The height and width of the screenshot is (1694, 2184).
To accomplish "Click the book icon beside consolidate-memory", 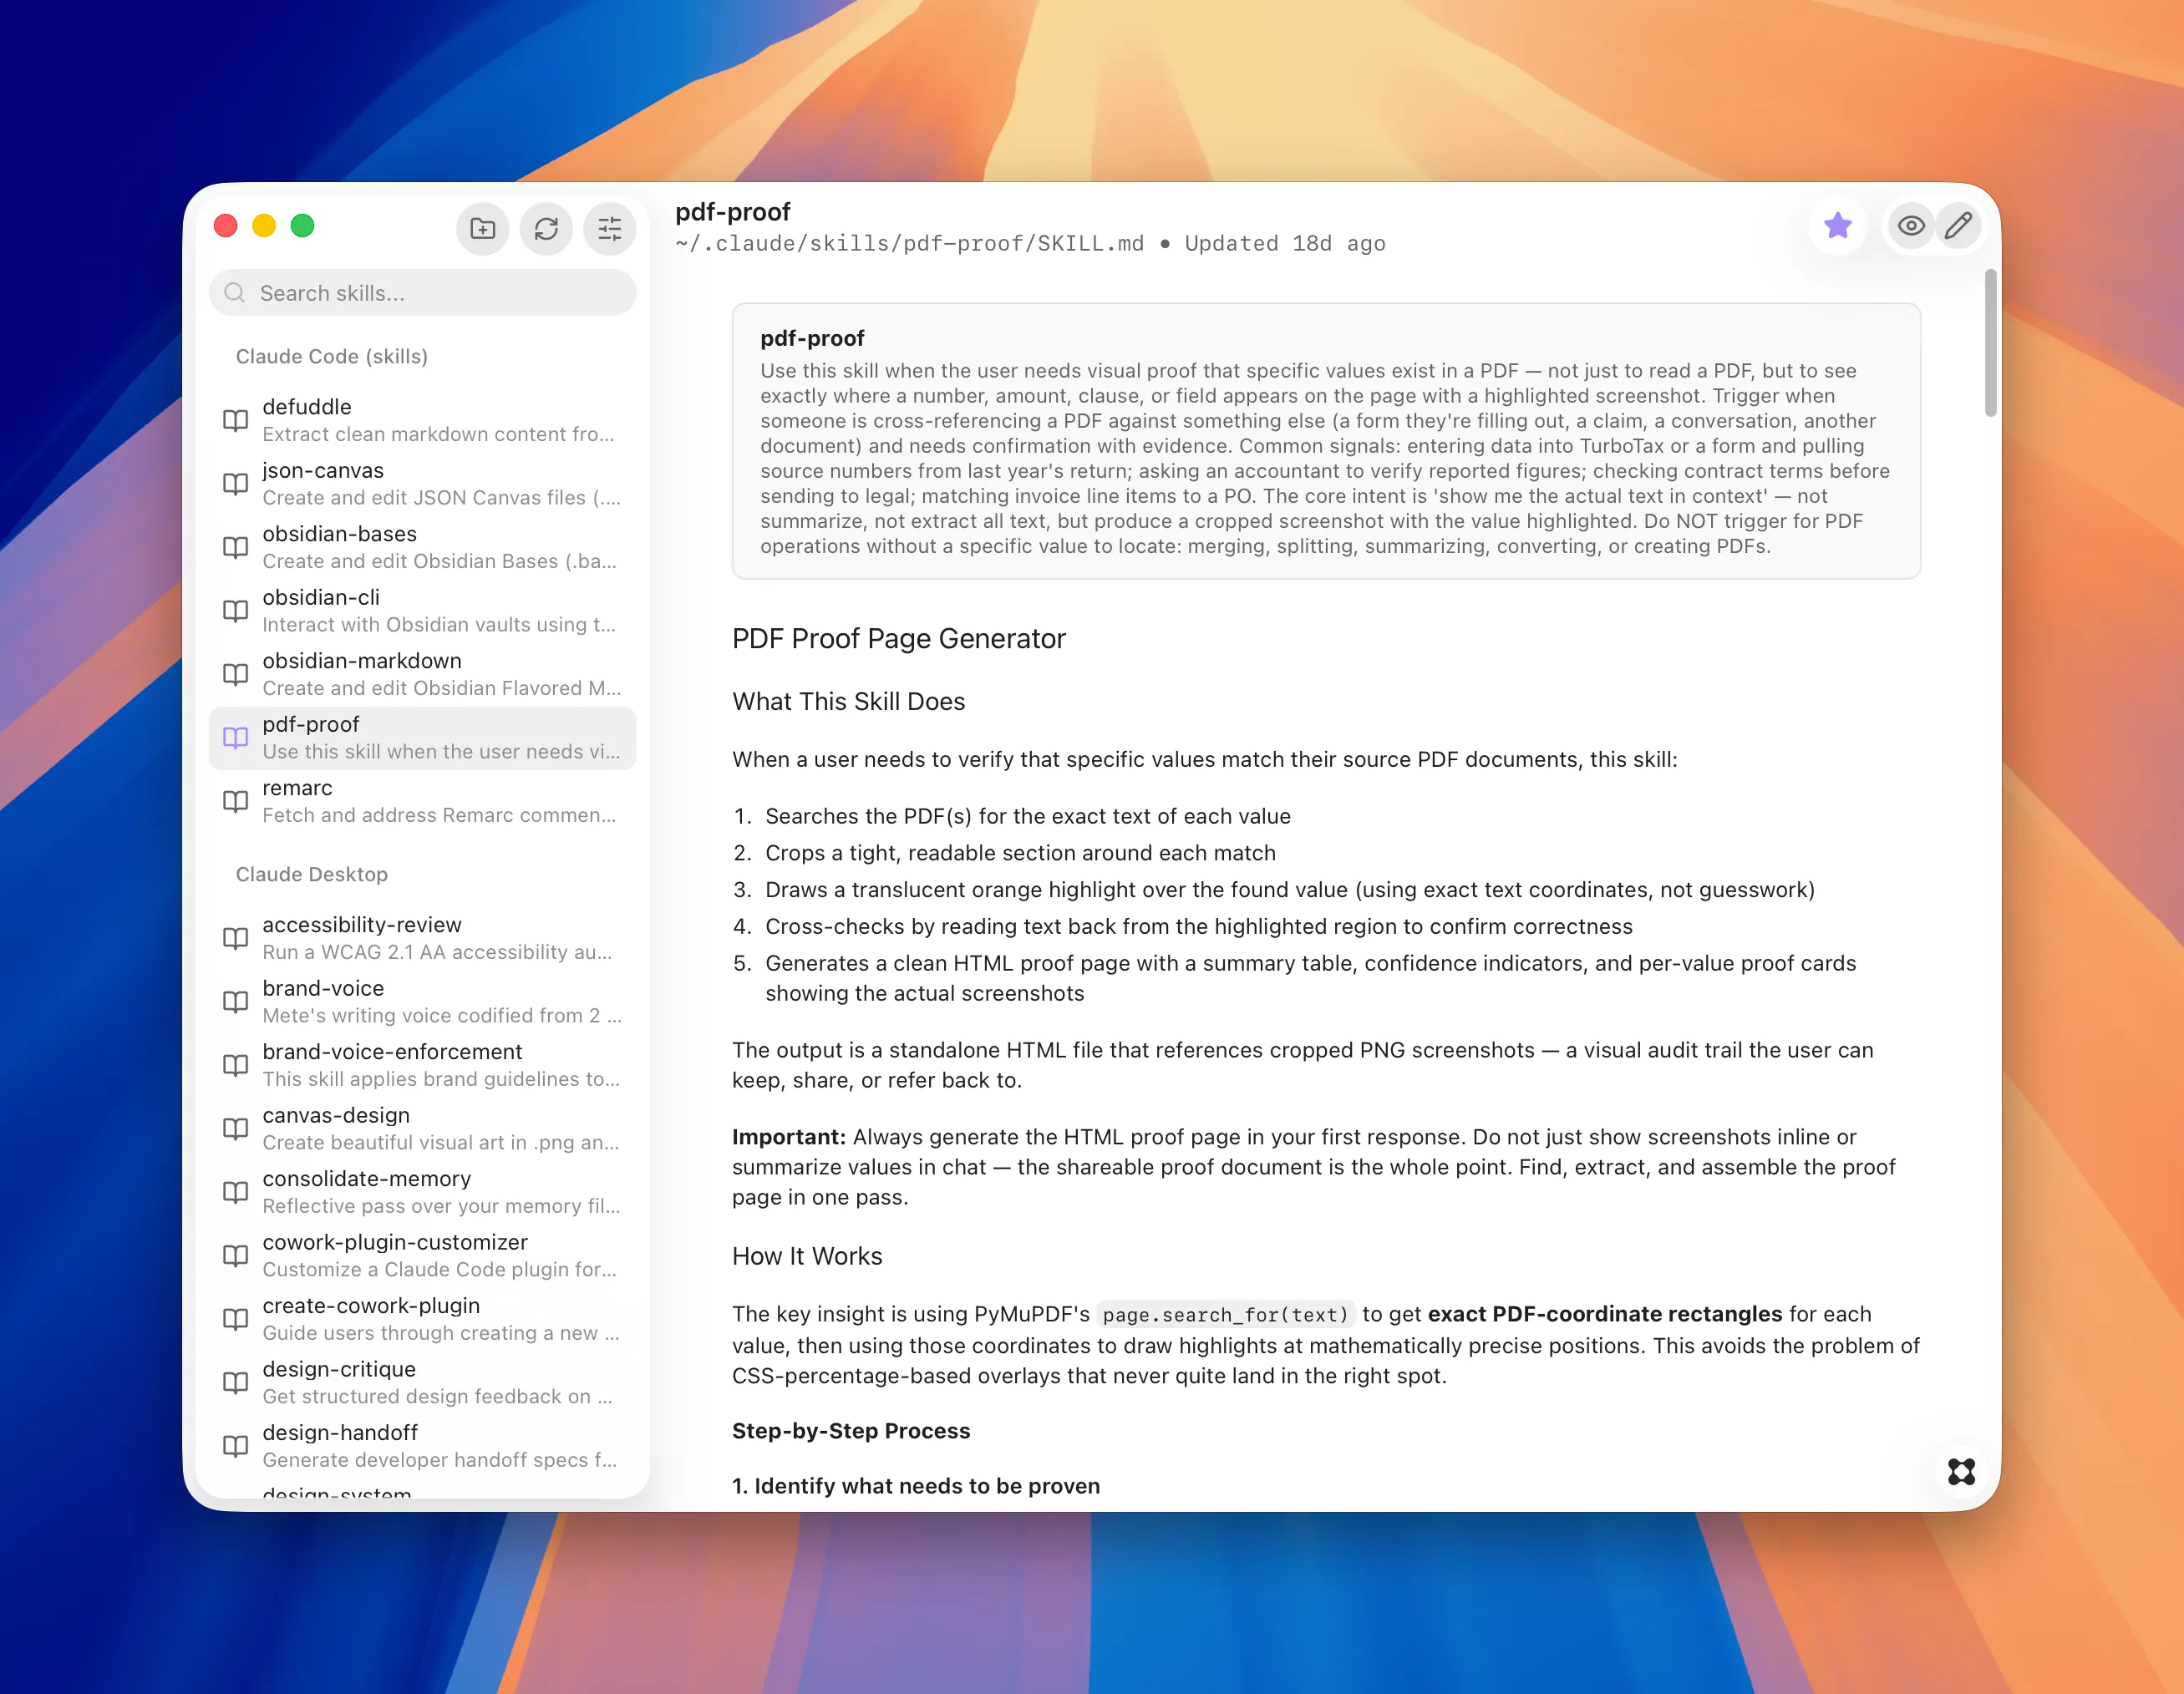I will click(x=235, y=1192).
